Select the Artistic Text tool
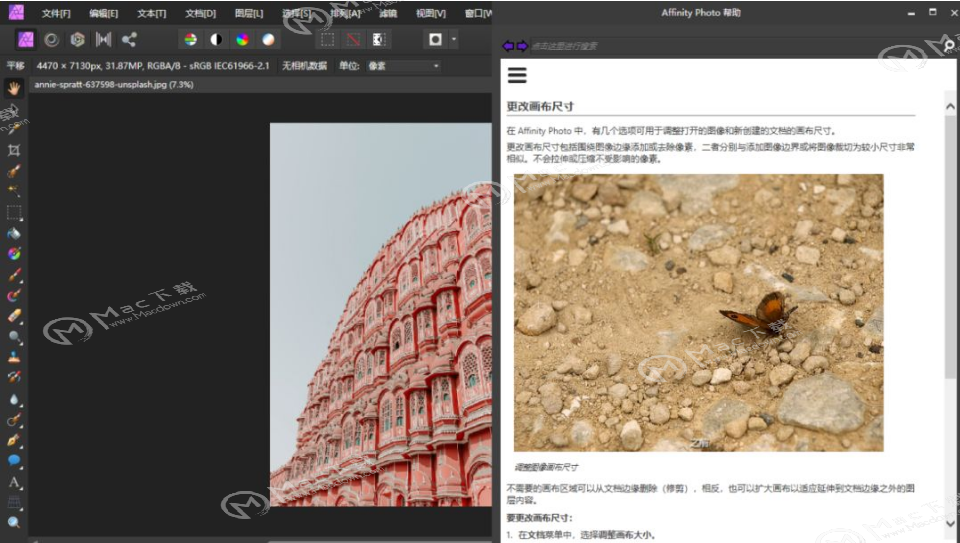 tap(13, 482)
